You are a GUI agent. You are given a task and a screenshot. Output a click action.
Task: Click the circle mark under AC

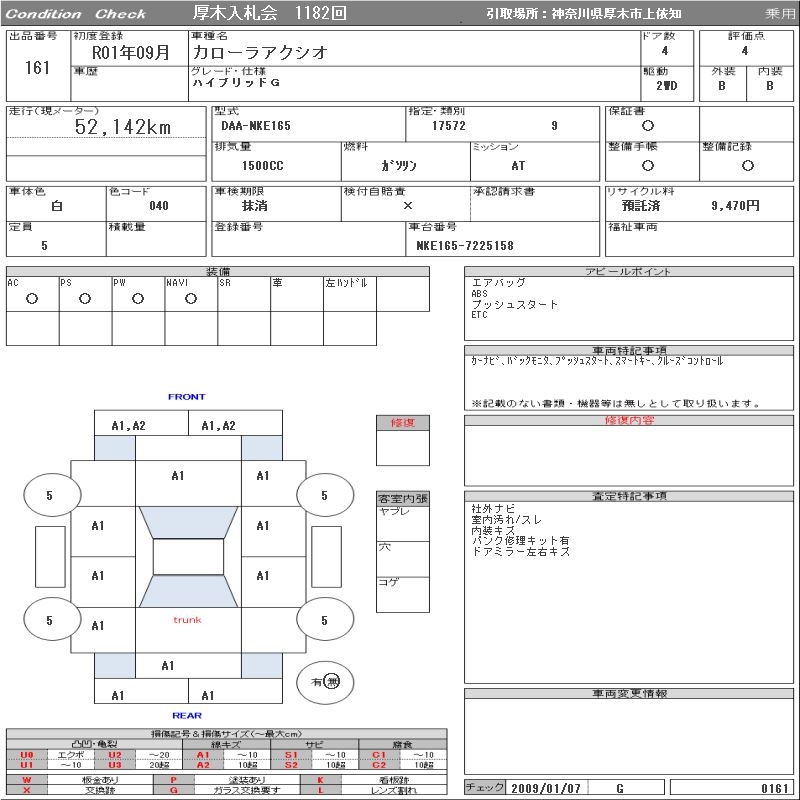[32, 298]
